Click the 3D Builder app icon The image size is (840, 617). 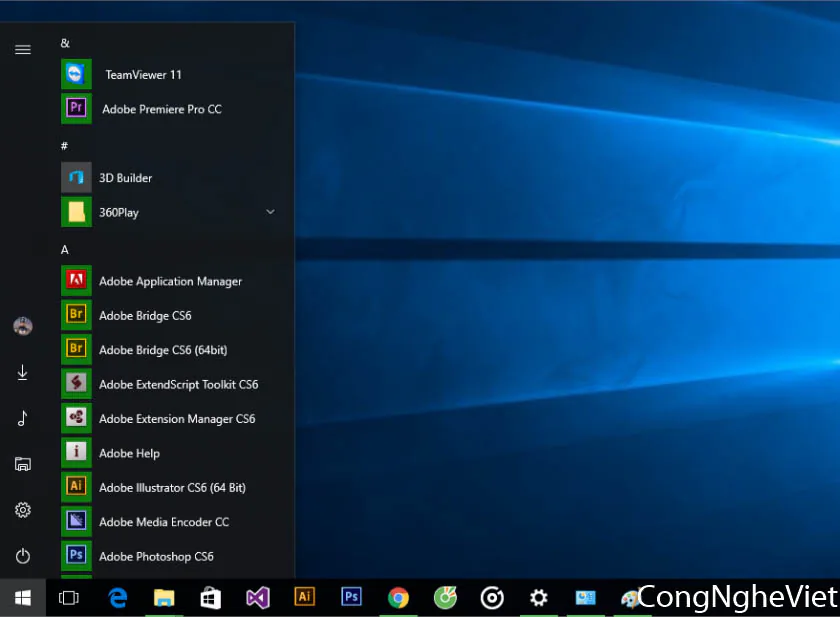click(77, 177)
